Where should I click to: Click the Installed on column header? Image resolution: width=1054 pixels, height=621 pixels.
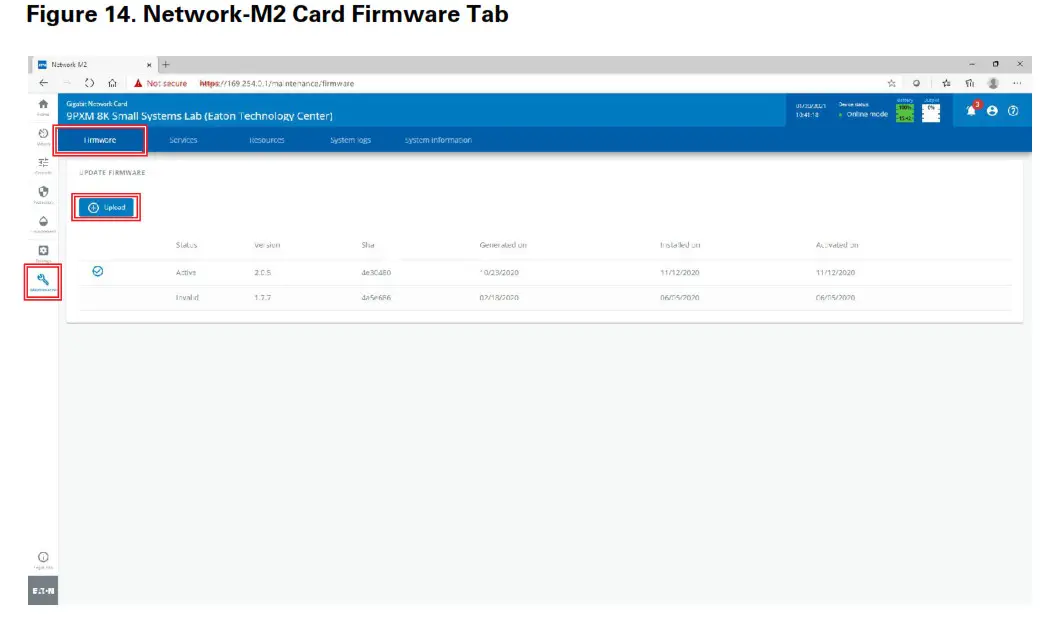tap(680, 245)
